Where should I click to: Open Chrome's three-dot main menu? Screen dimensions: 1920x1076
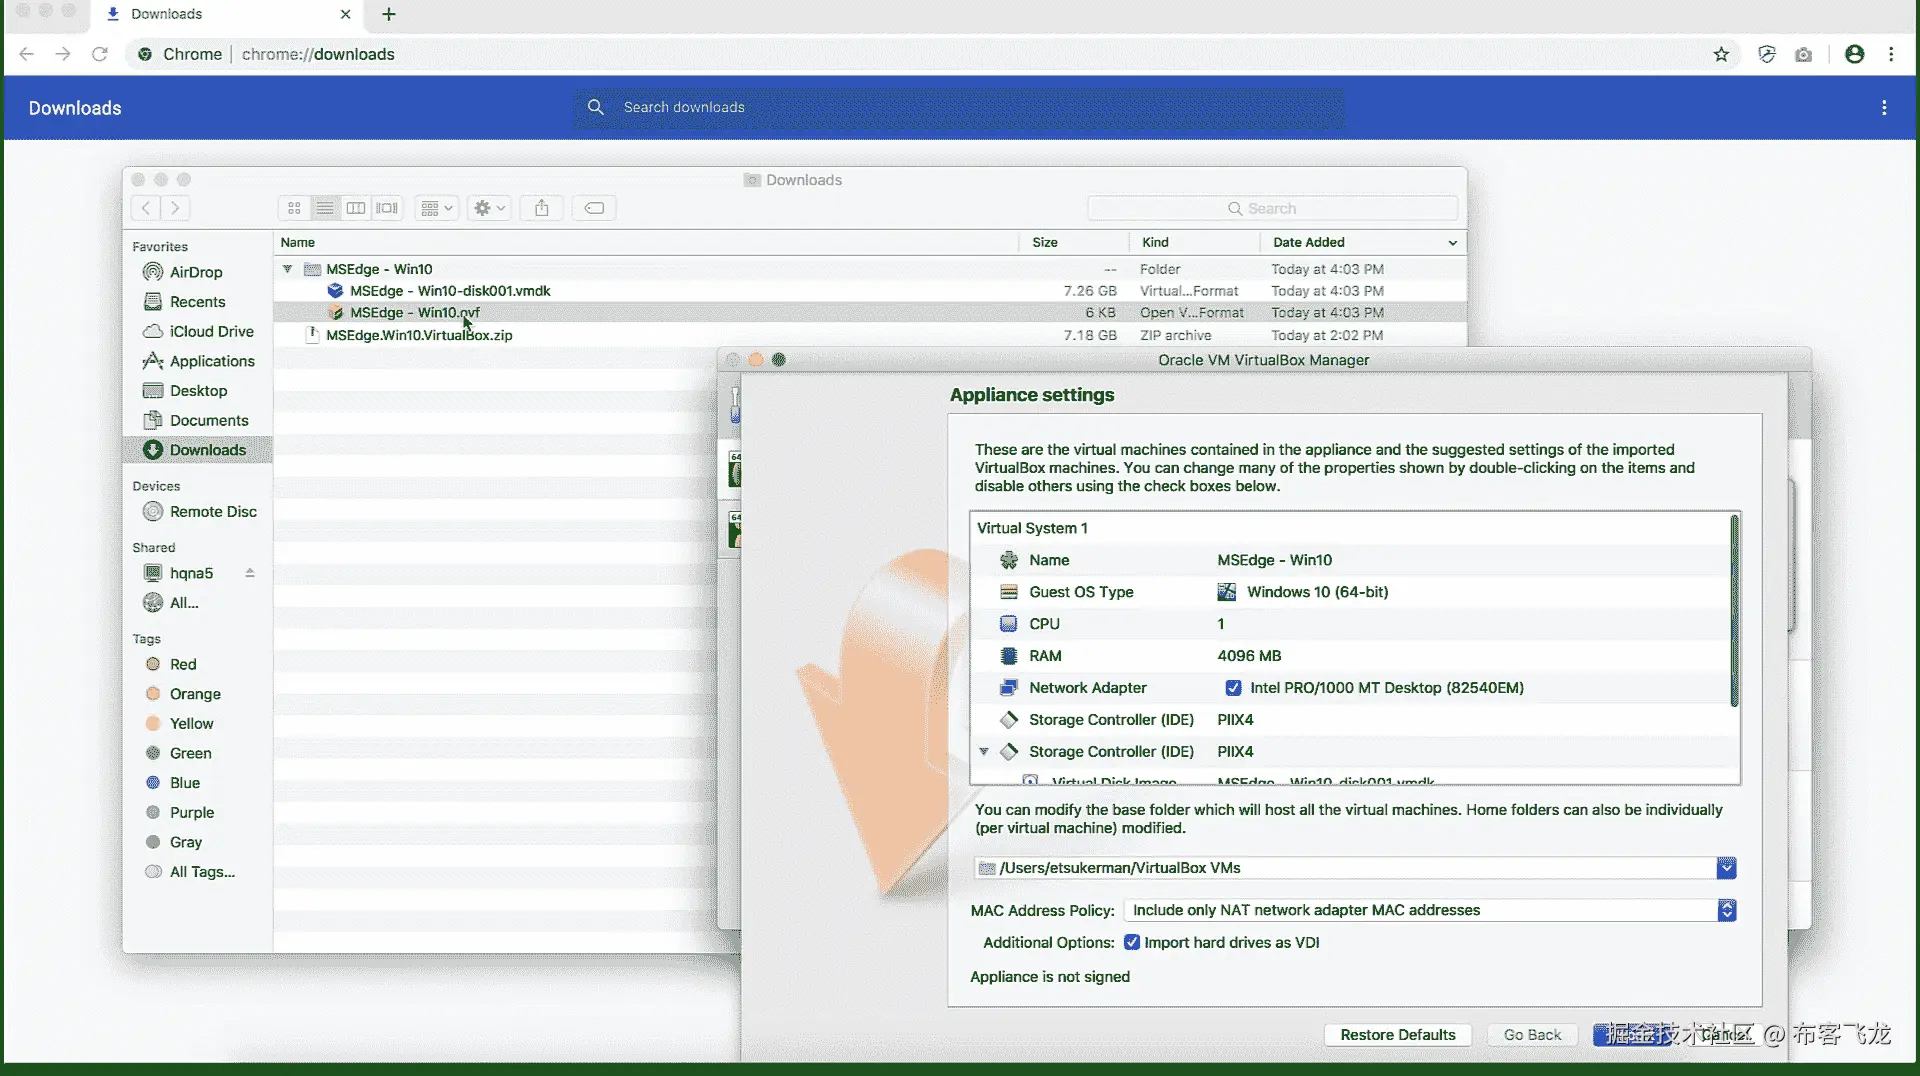[1891, 54]
